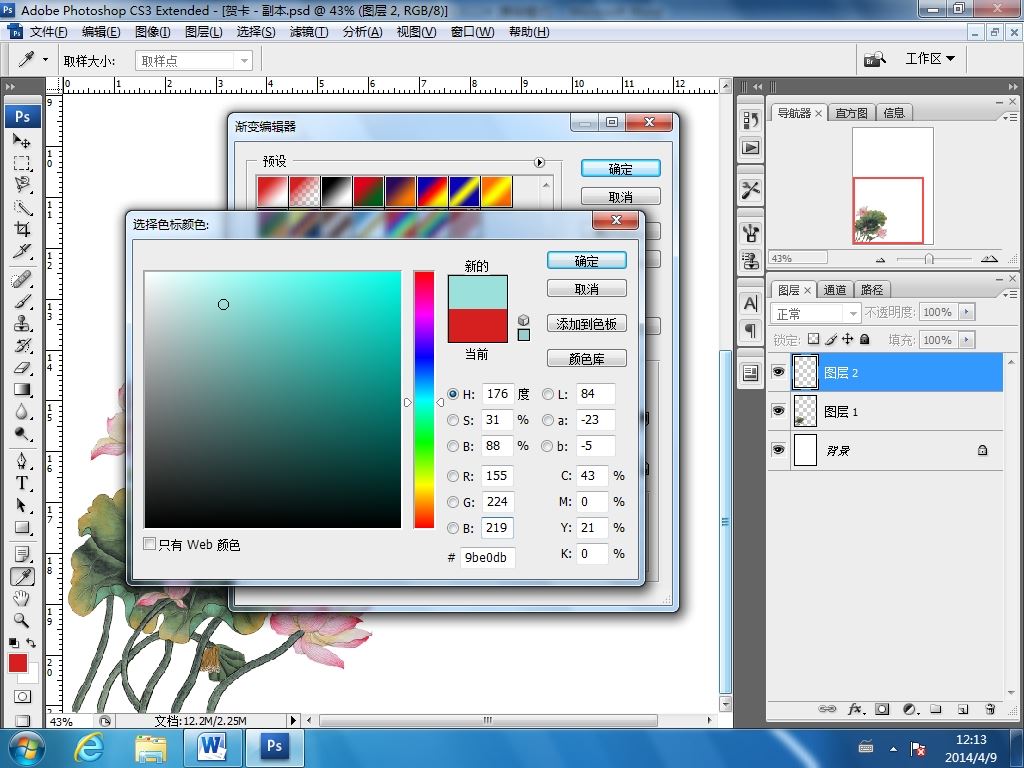Delete layer trash icon
The image size is (1024, 768).
(989, 709)
